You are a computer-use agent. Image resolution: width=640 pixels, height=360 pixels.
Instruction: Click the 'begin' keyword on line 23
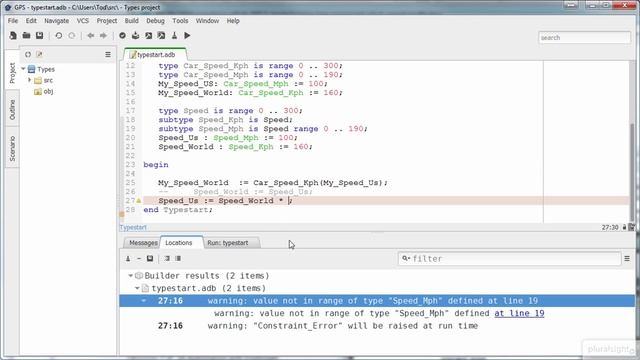point(156,165)
